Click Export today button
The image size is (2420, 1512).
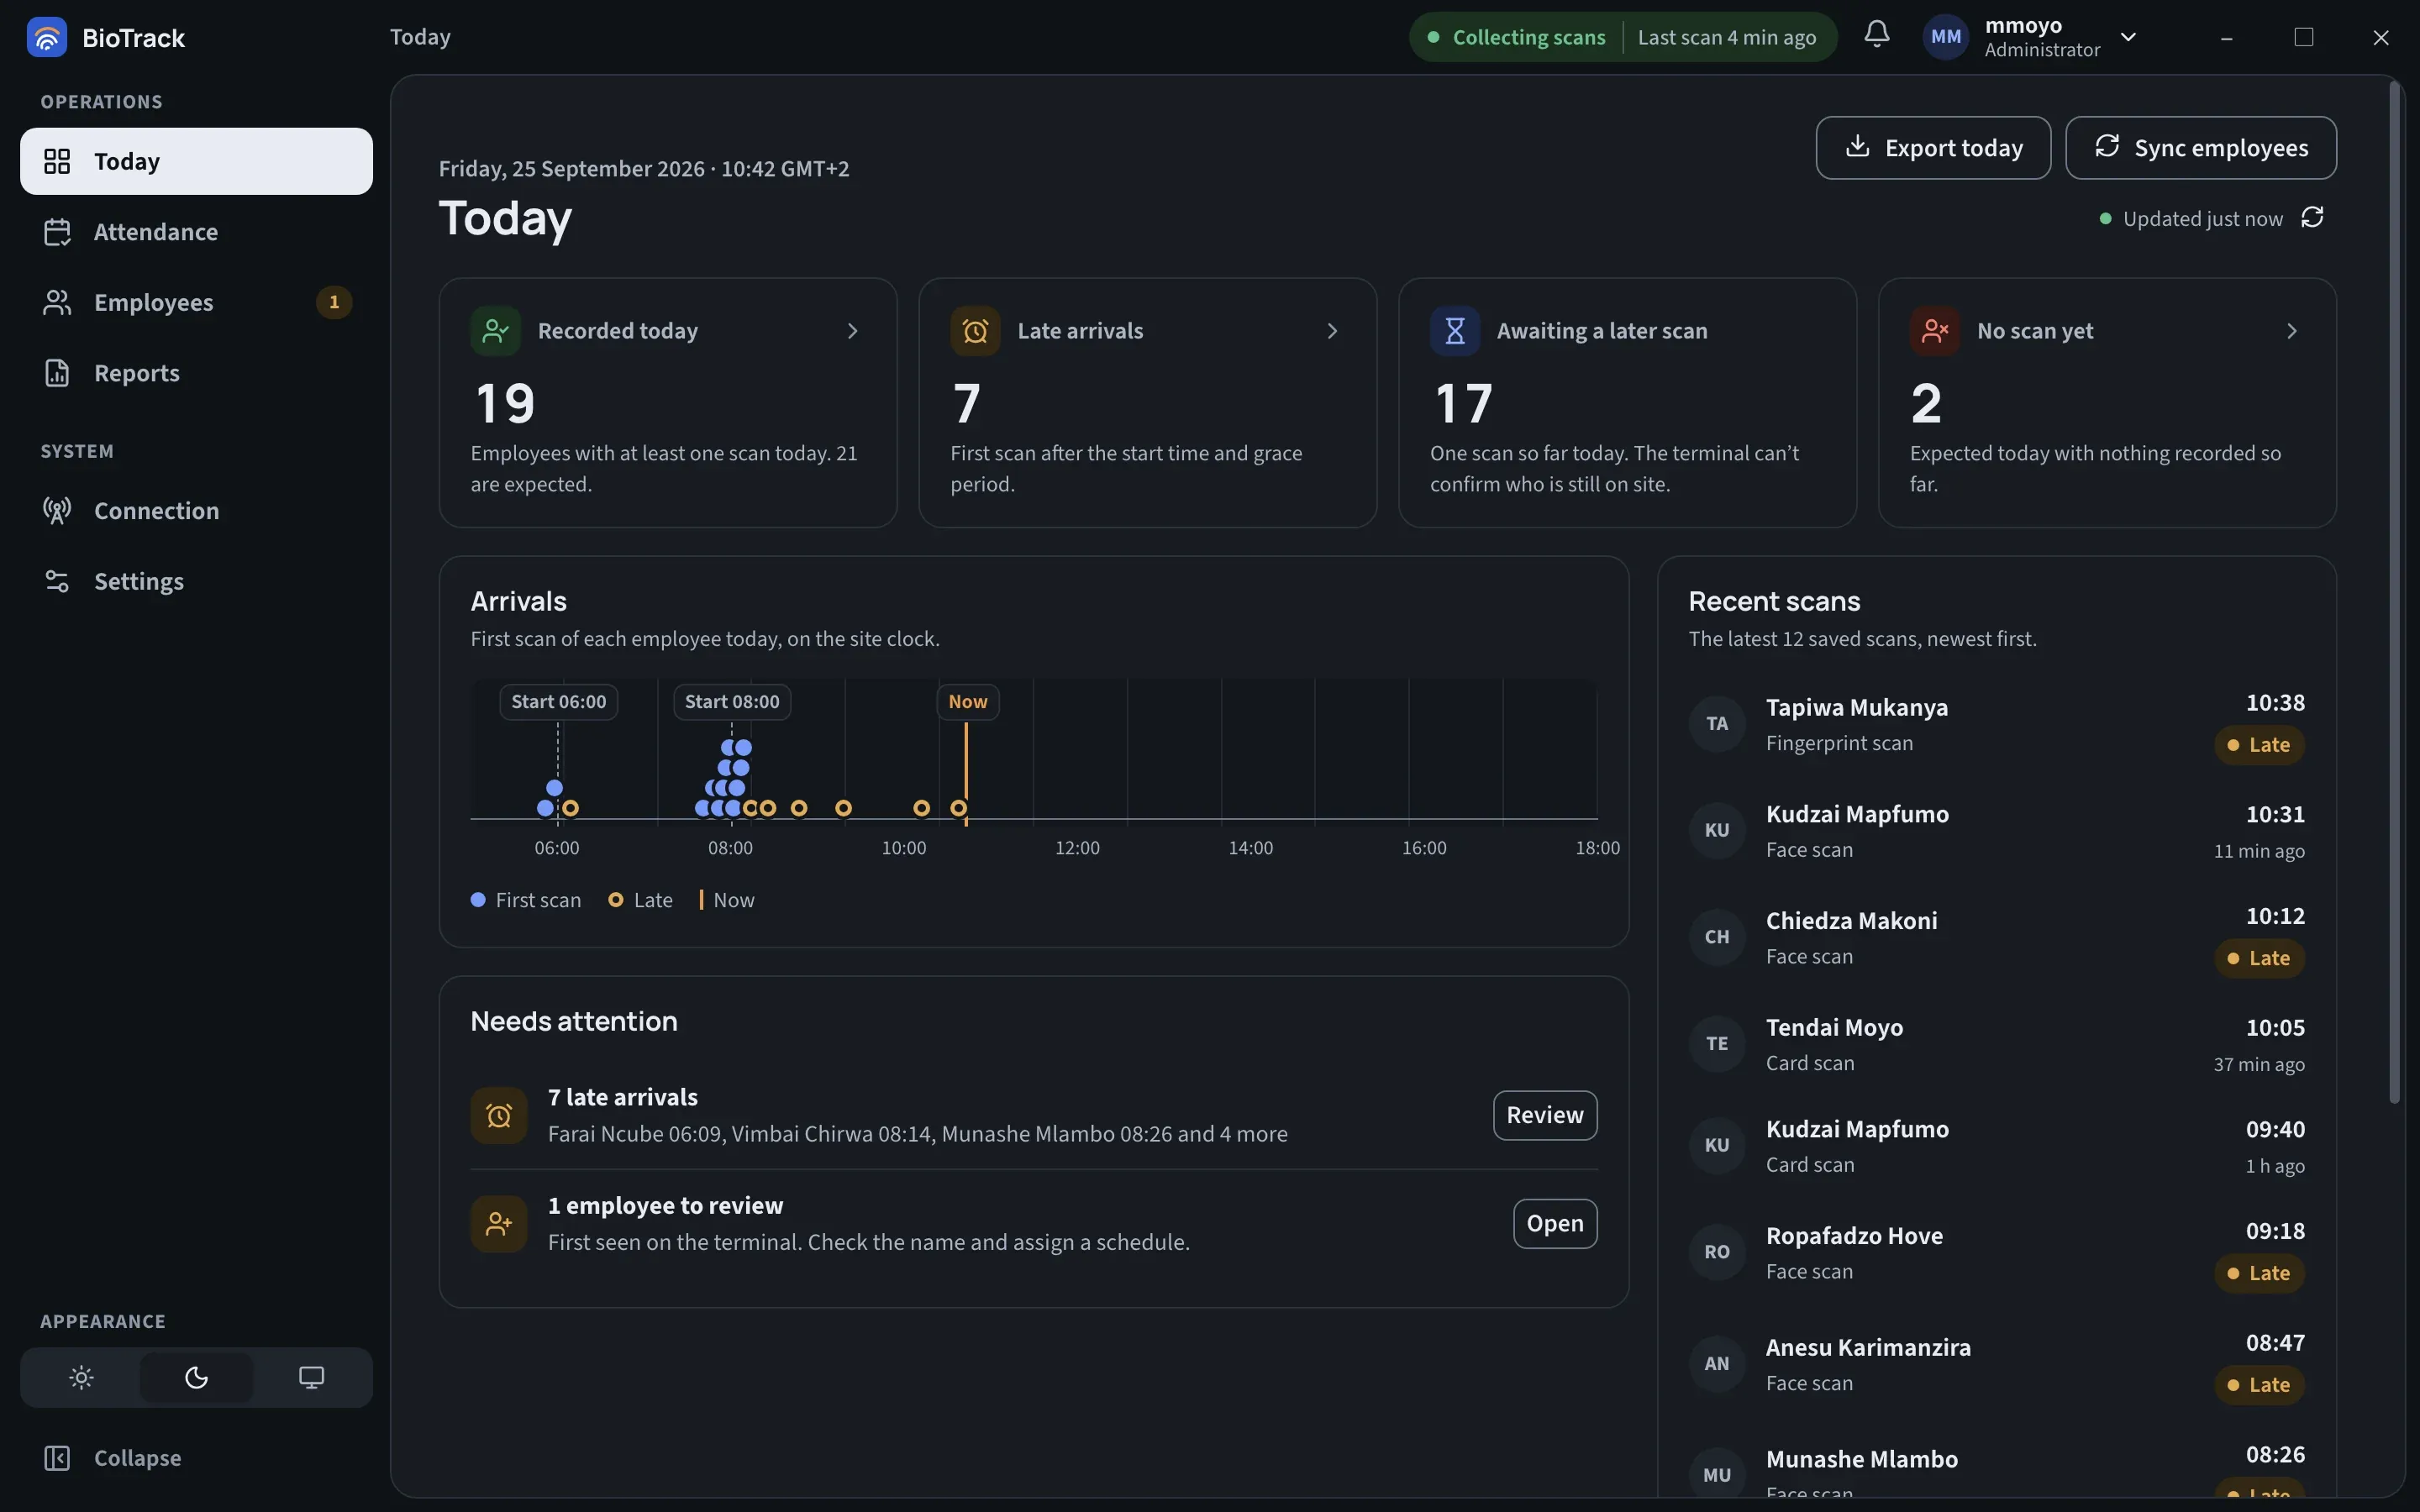click(1933, 148)
